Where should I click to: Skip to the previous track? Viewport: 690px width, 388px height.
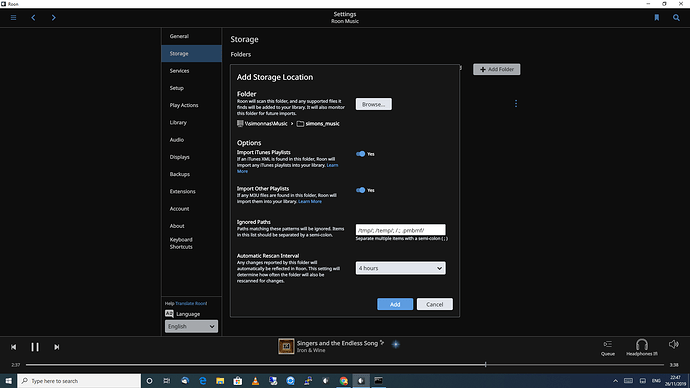coord(14,347)
